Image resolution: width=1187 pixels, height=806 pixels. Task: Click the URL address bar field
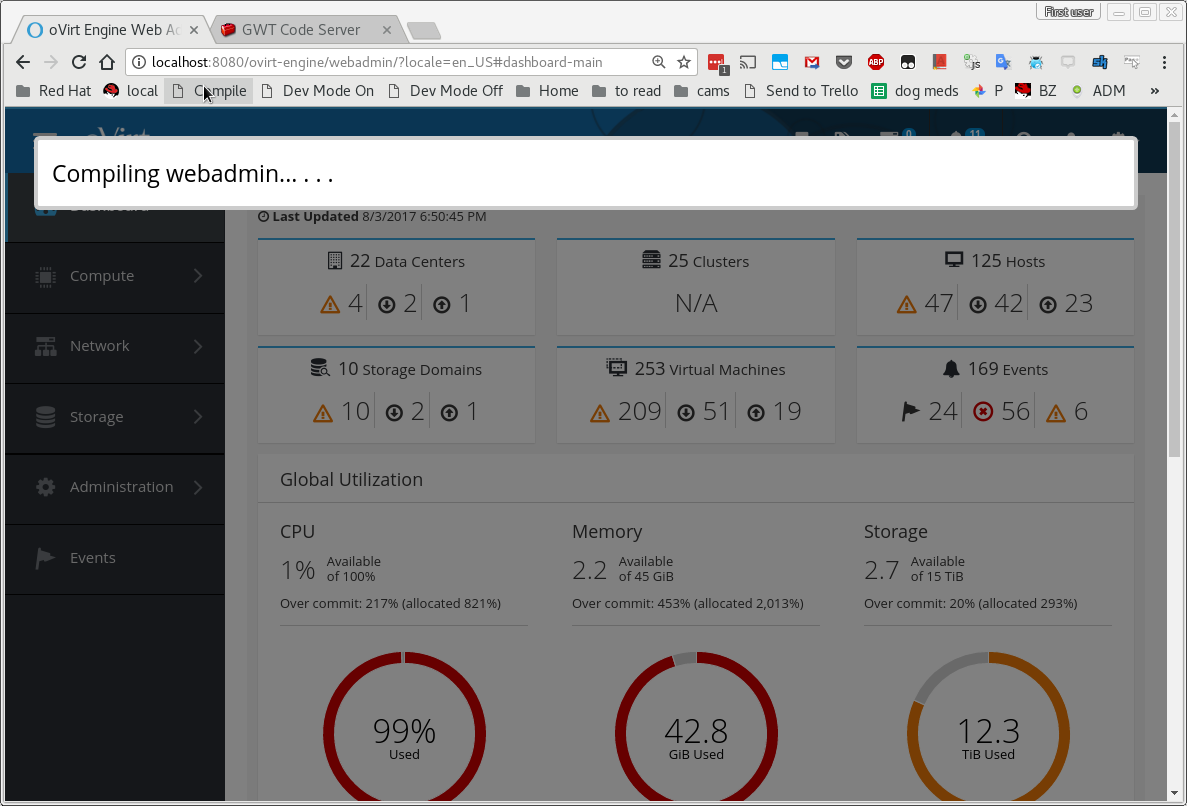(390, 62)
